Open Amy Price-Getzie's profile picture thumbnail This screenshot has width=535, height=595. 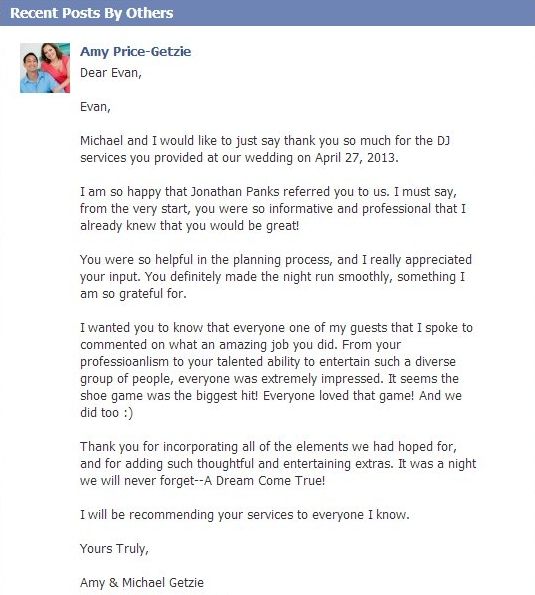click(x=45, y=68)
